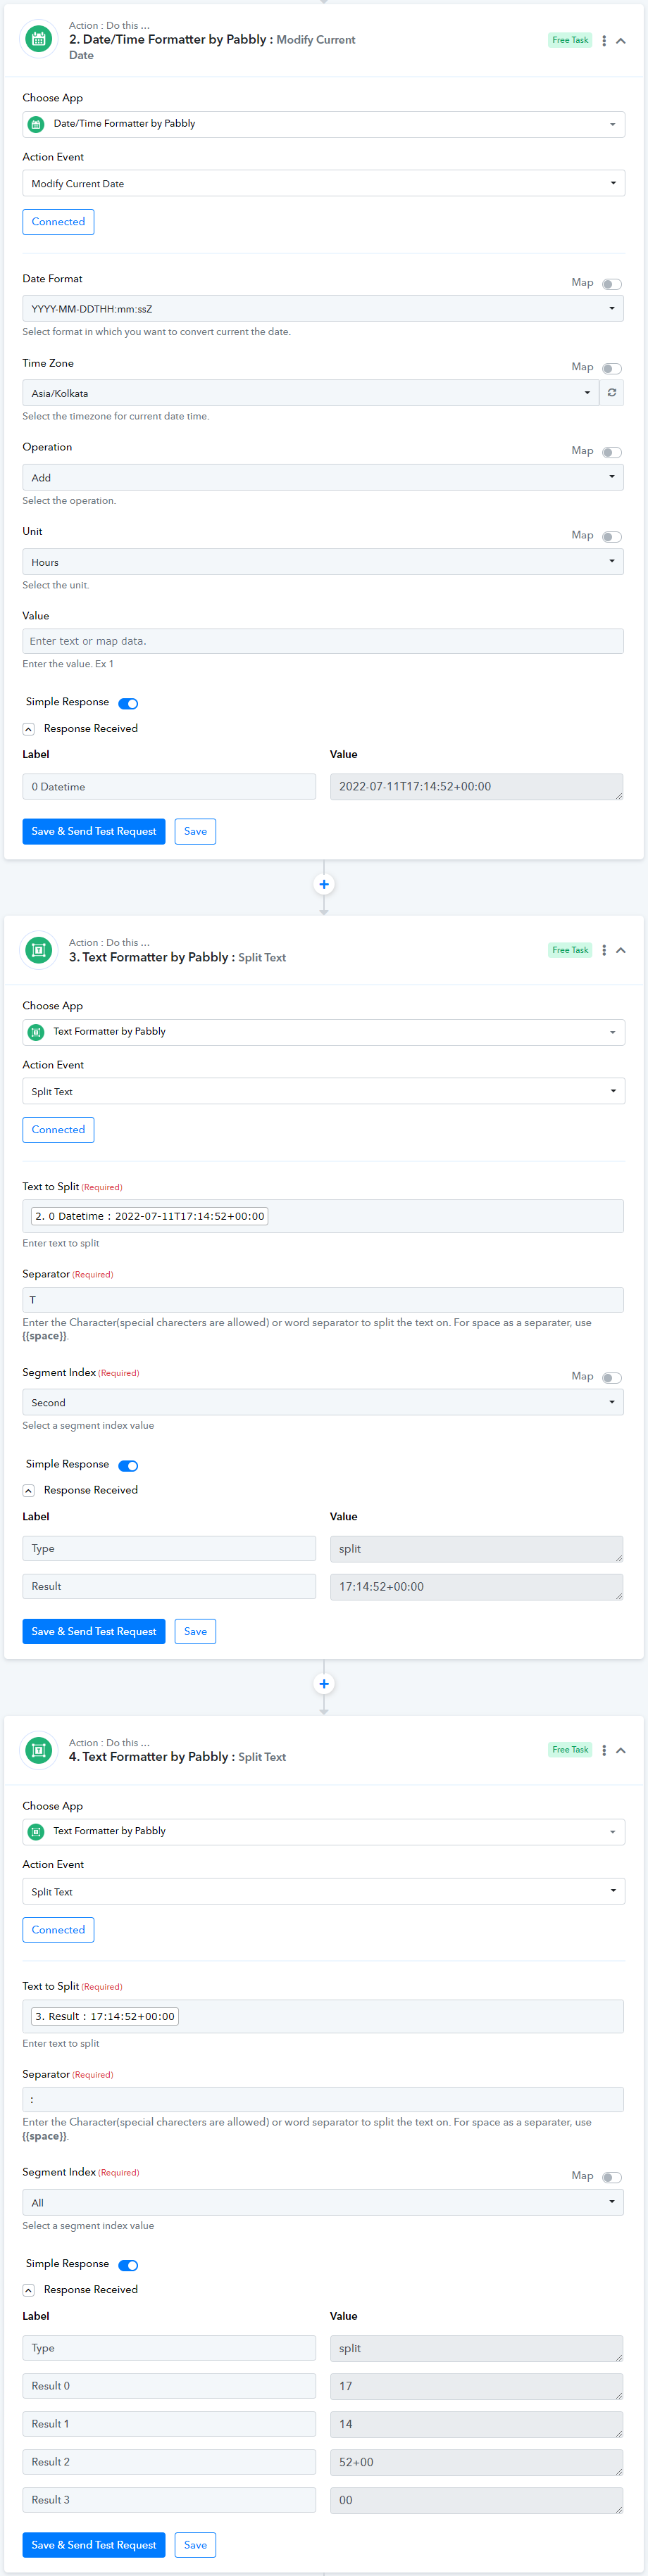Click Result 3 value field showing 00

click(477, 2501)
